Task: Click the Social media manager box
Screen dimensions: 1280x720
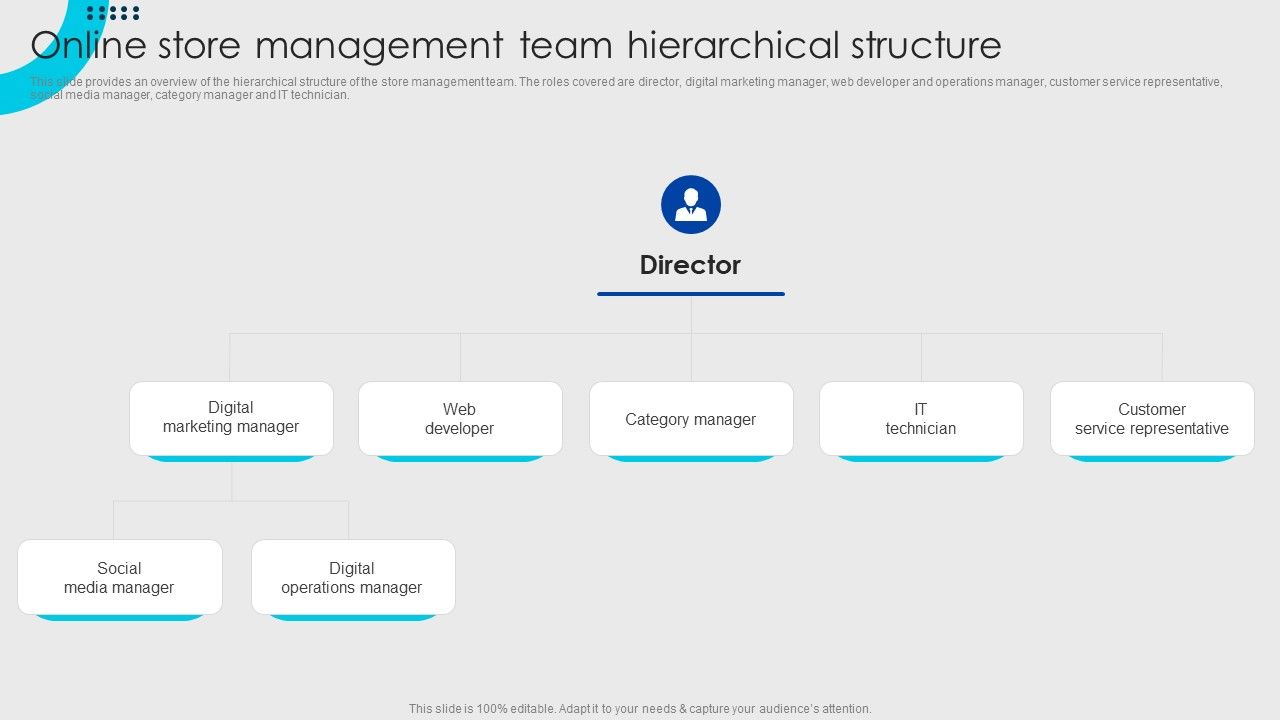Action: (120, 578)
